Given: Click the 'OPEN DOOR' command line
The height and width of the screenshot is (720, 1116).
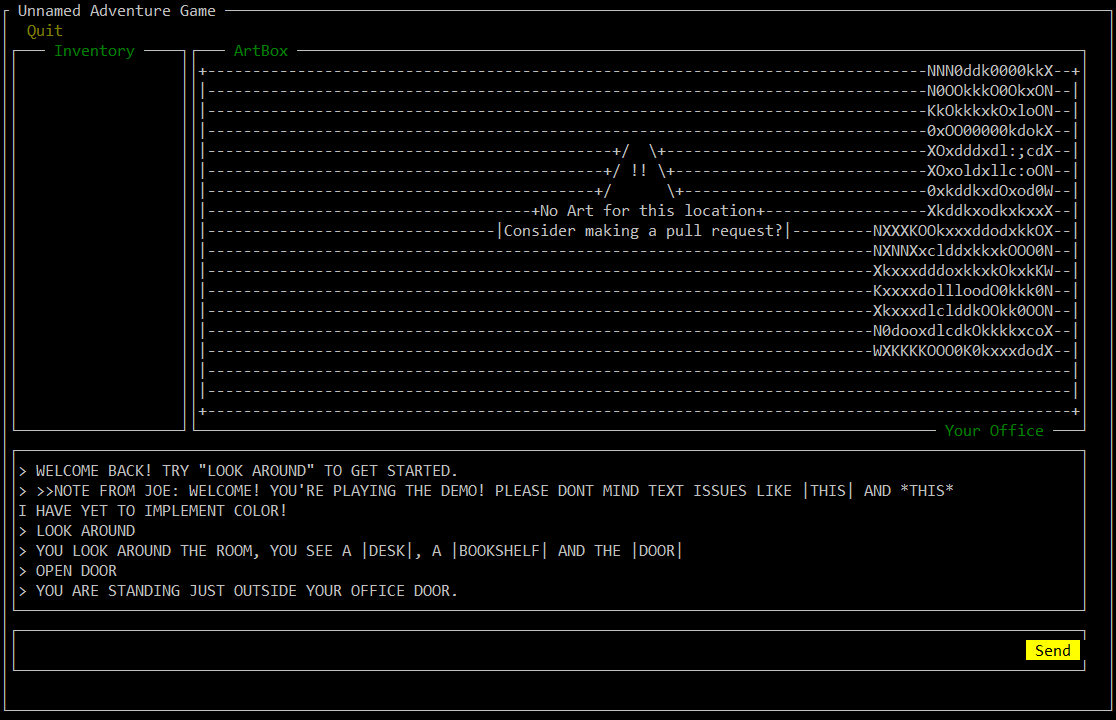Looking at the screenshot, I should (x=76, y=571).
